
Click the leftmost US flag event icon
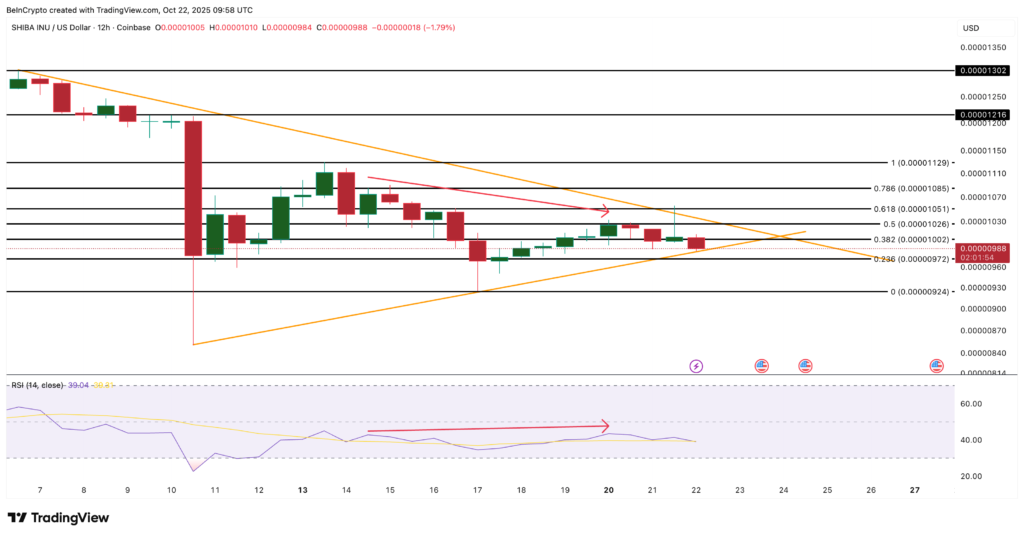(x=761, y=367)
